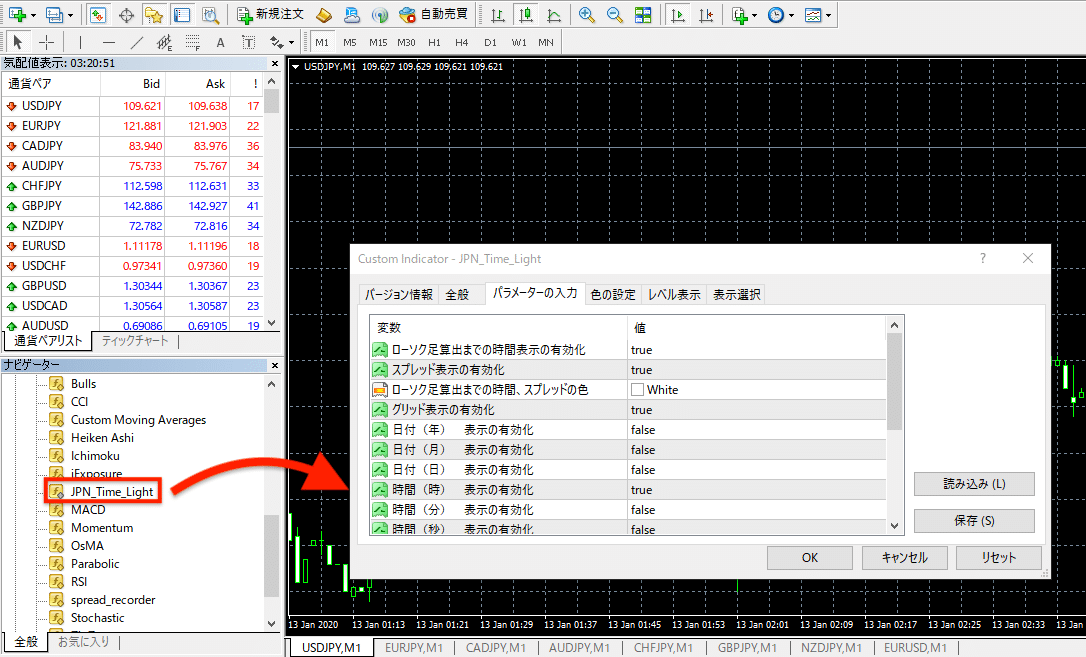The height and width of the screenshot is (657, 1086).
Task: Select the Fibonacci retracement tool
Action: [193, 42]
